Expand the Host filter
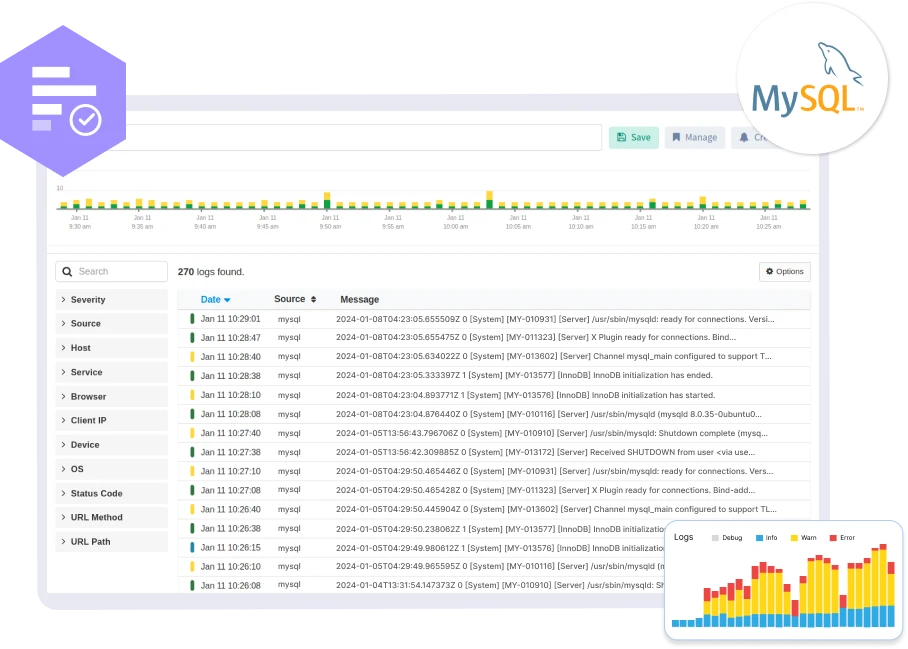 pos(111,348)
